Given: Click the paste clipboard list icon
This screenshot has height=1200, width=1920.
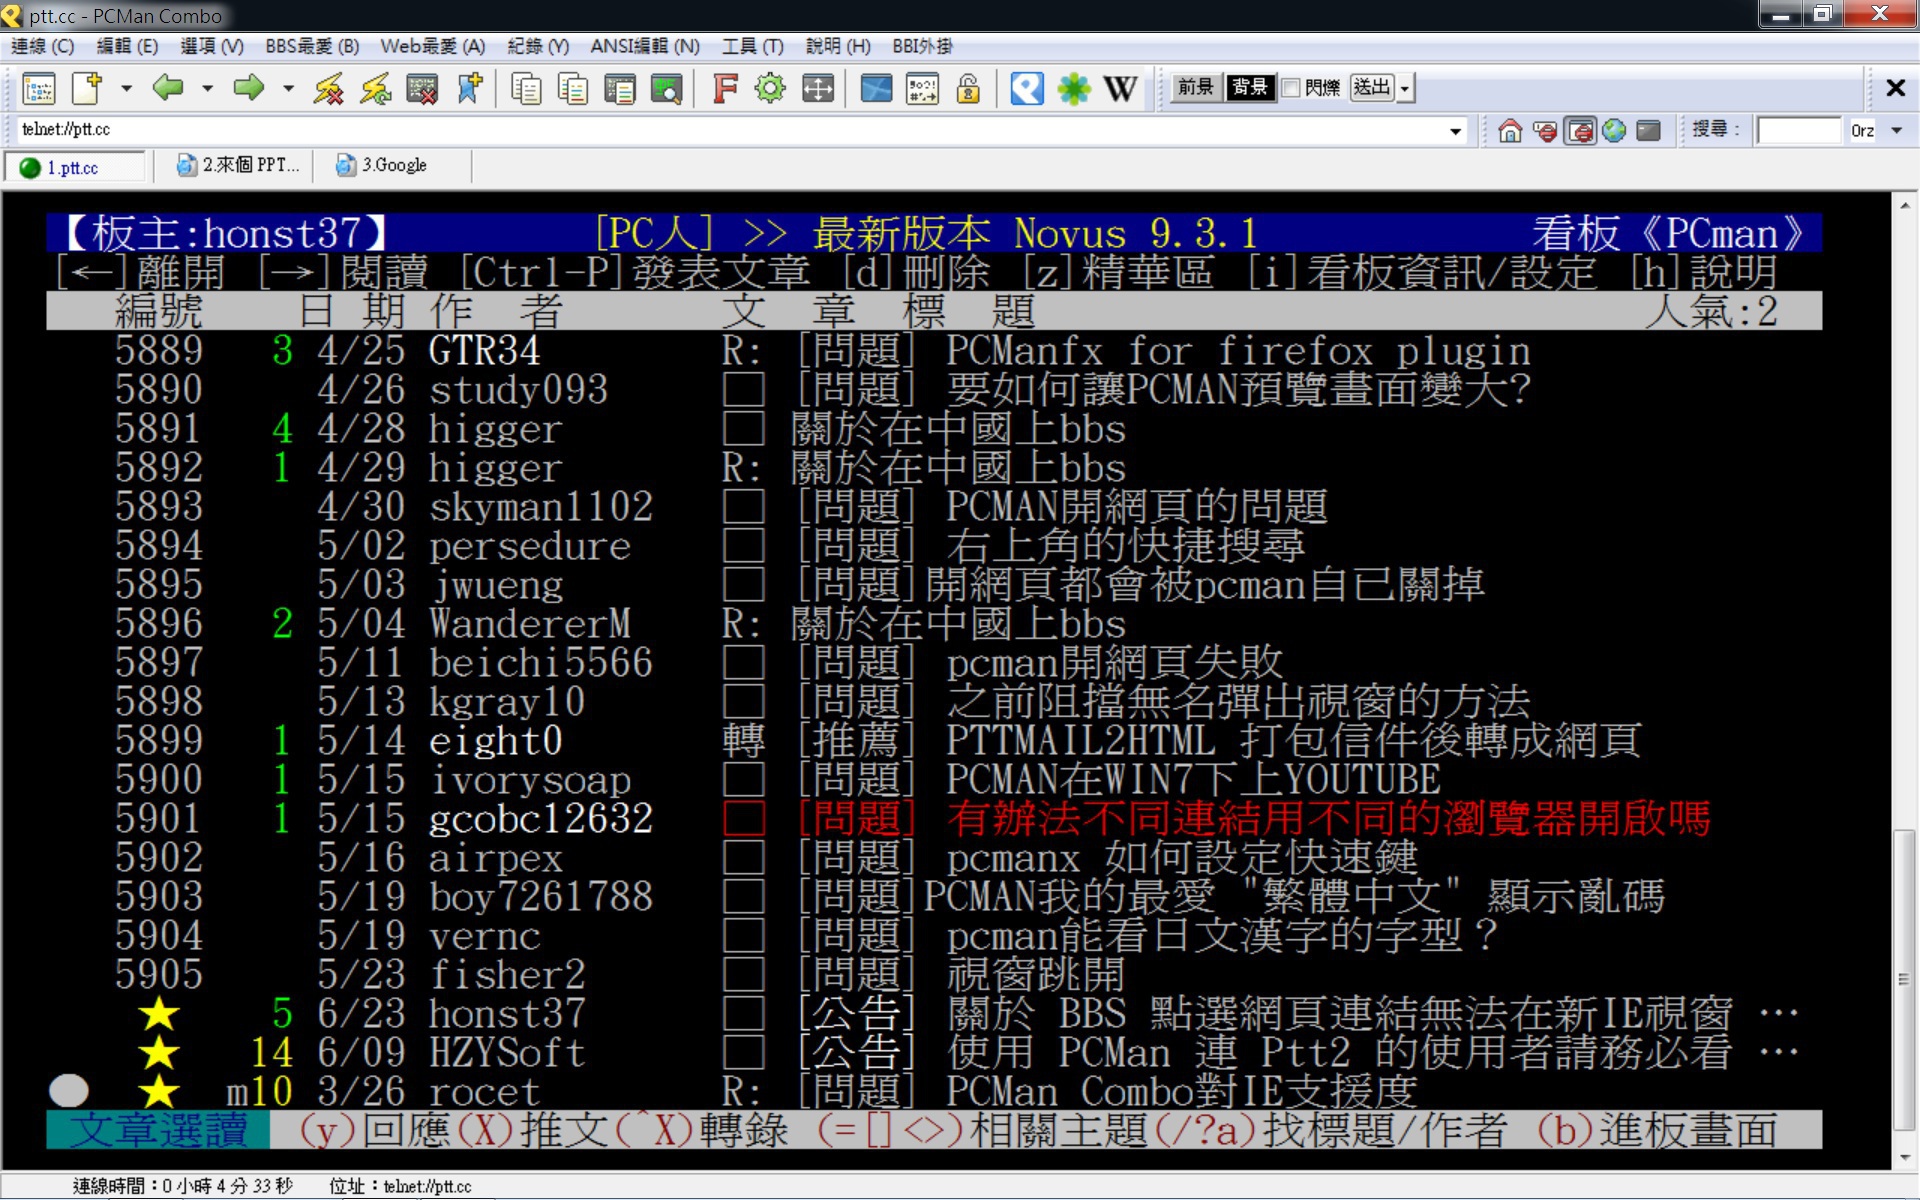Looking at the screenshot, I should pos(620,89).
